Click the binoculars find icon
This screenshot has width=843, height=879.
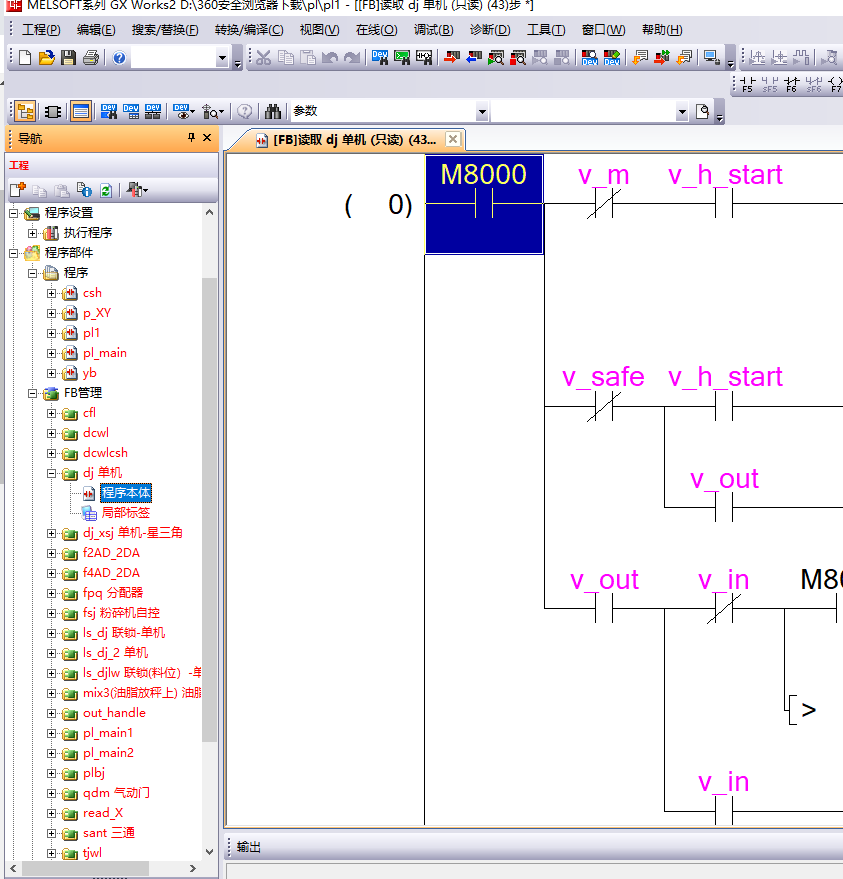click(x=273, y=111)
